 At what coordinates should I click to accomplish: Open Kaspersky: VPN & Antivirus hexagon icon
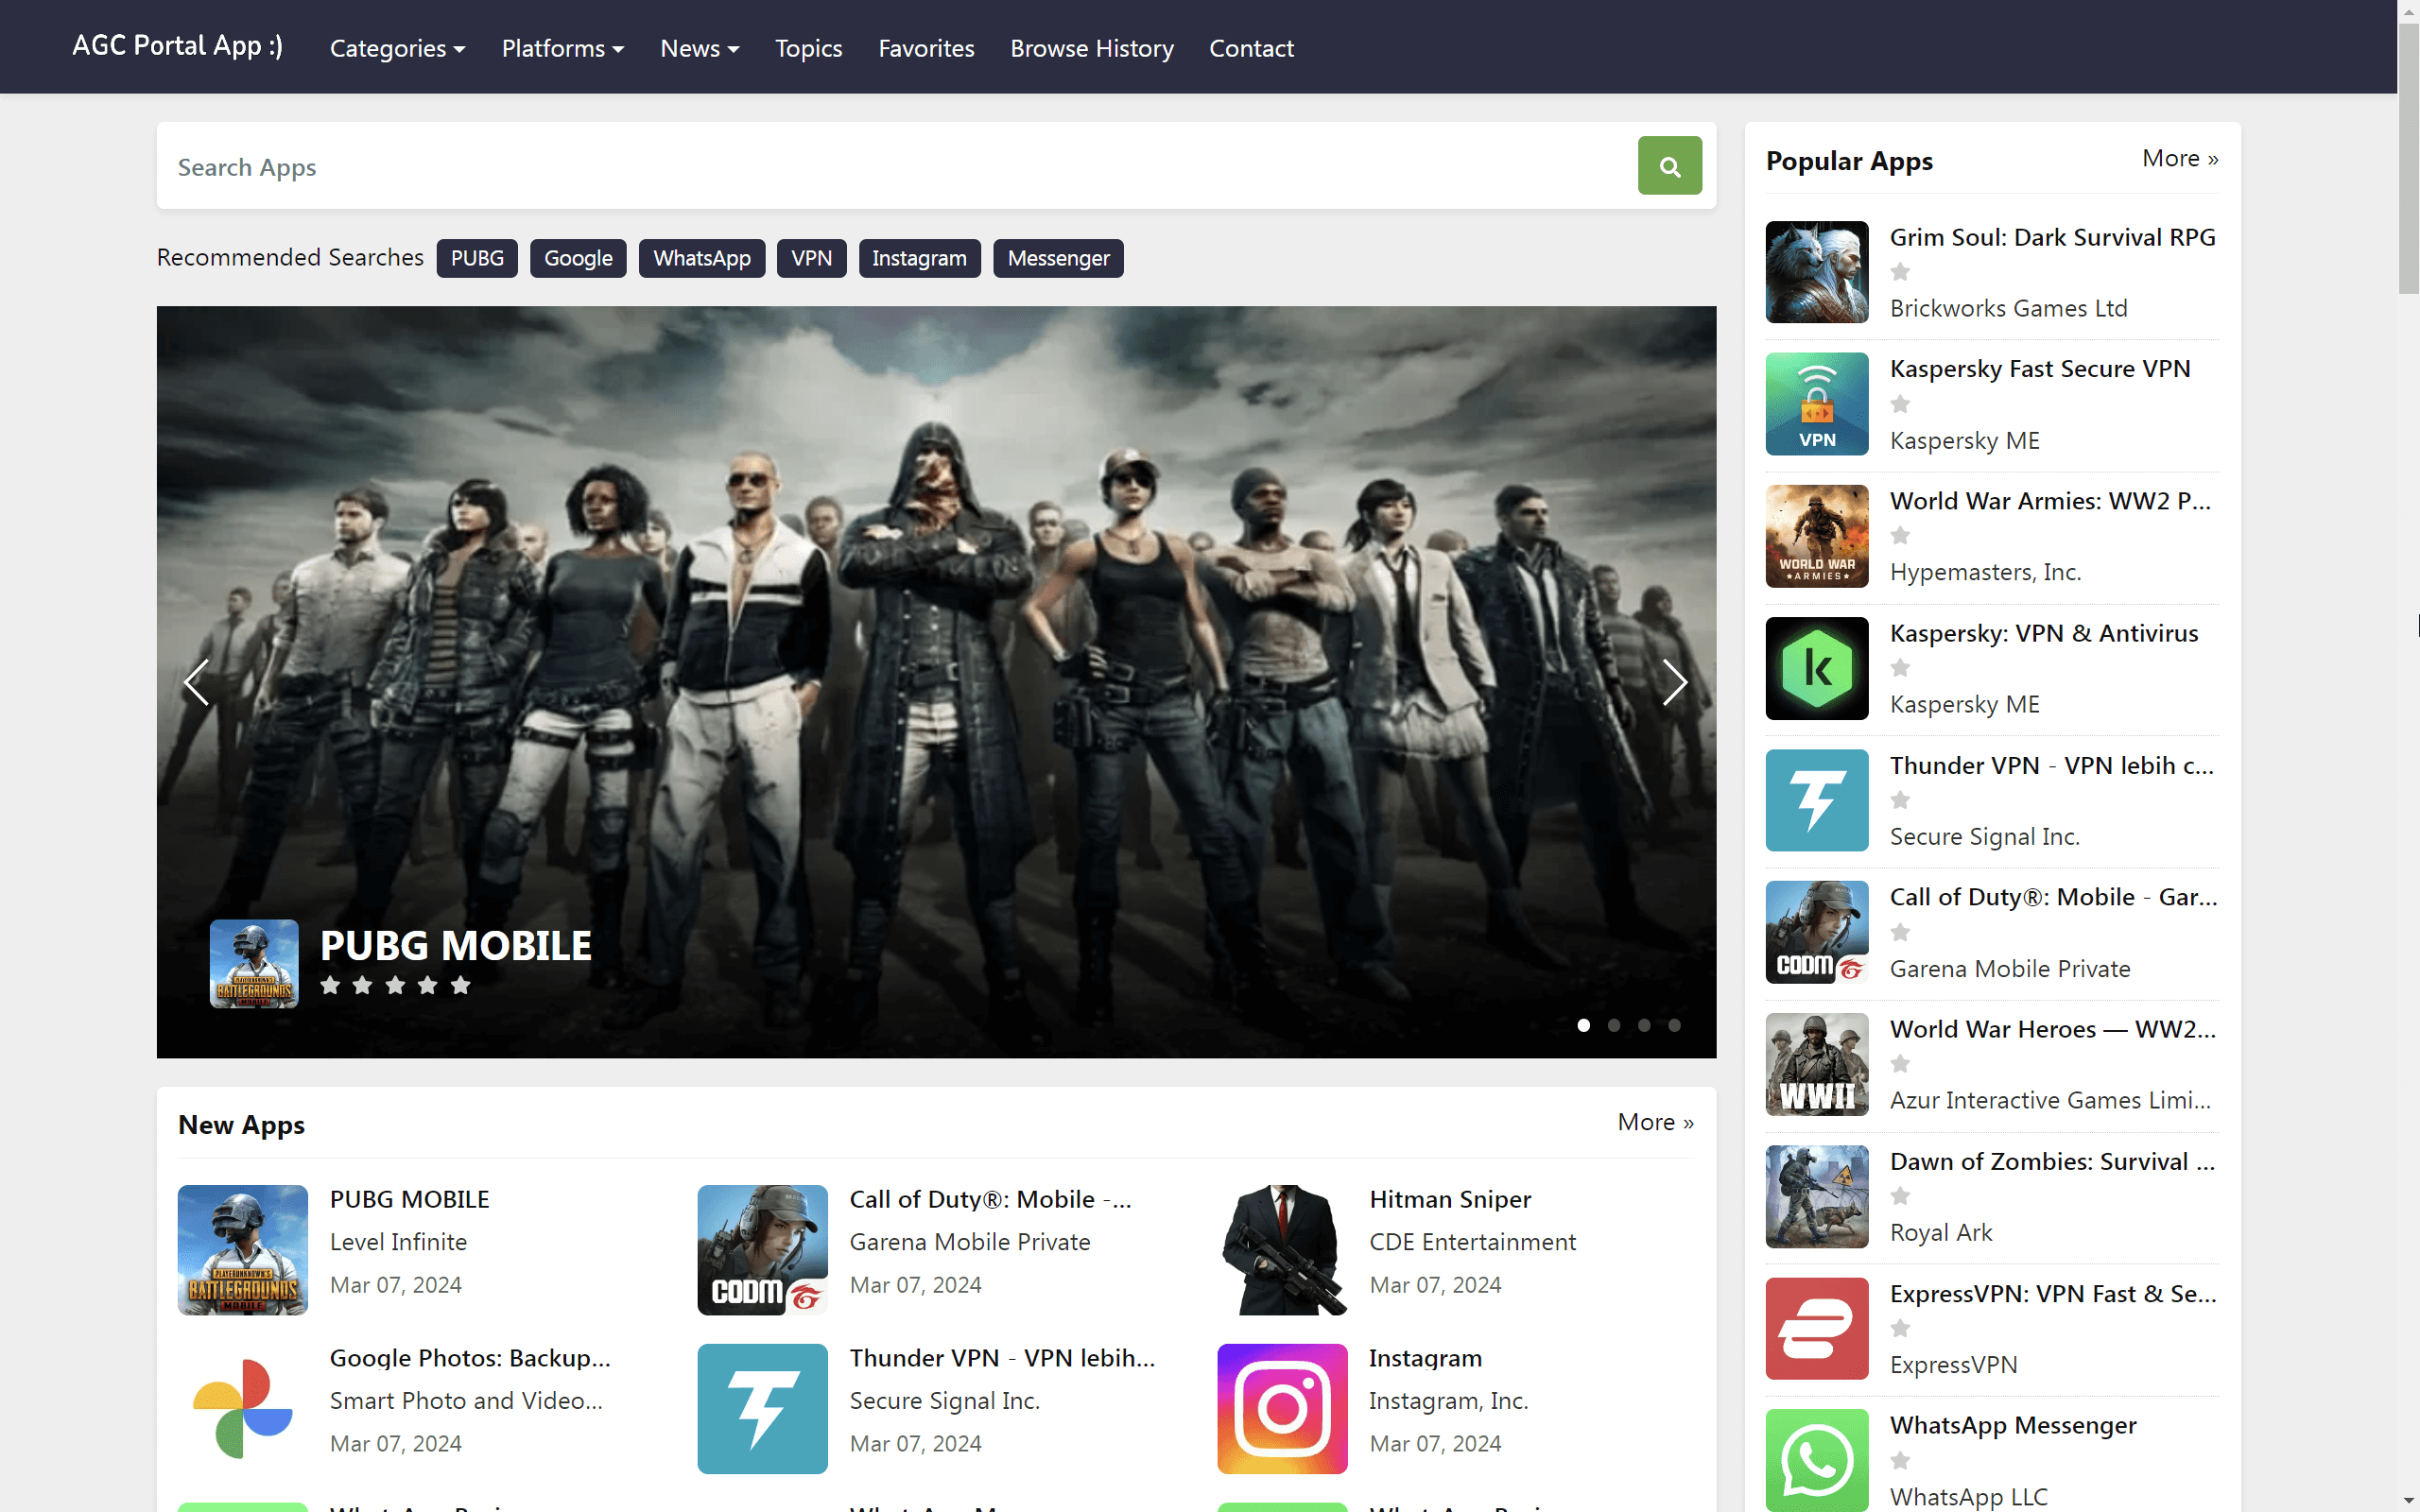pyautogui.click(x=1816, y=668)
